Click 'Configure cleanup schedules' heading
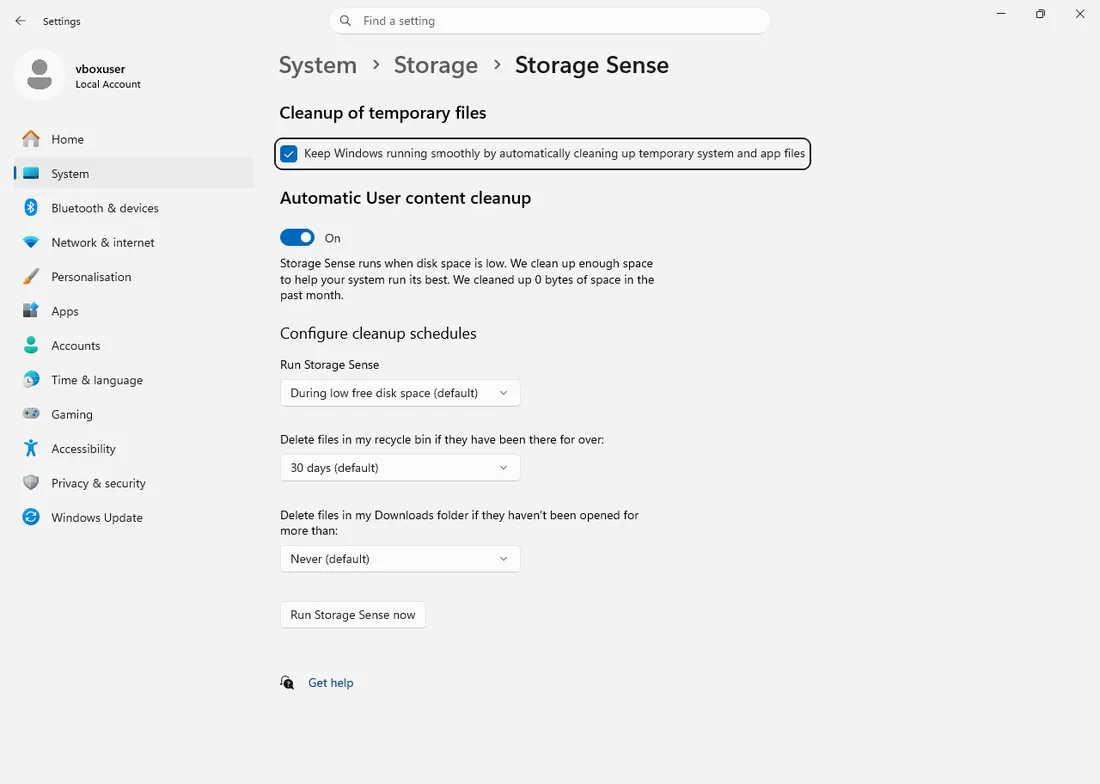1100x784 pixels. point(378,333)
